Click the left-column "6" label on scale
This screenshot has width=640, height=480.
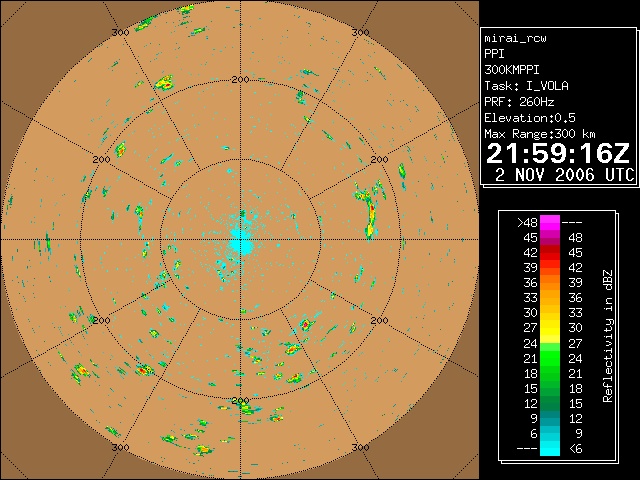click(533, 433)
